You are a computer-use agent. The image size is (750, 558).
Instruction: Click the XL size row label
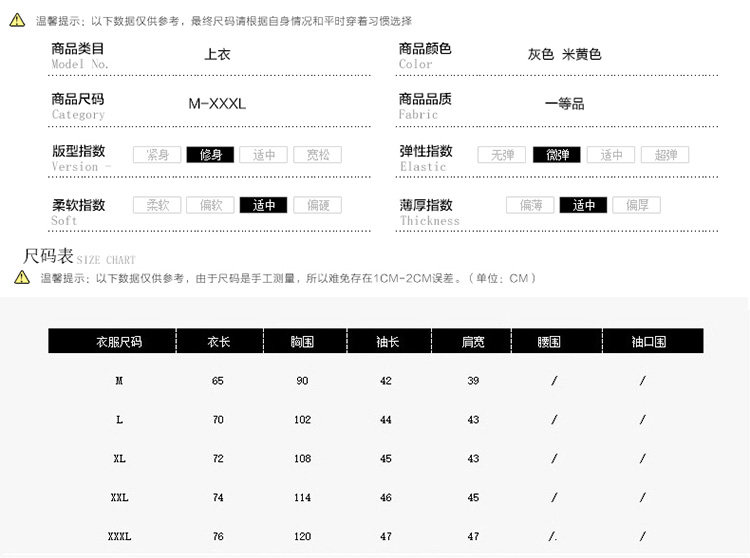(120, 459)
